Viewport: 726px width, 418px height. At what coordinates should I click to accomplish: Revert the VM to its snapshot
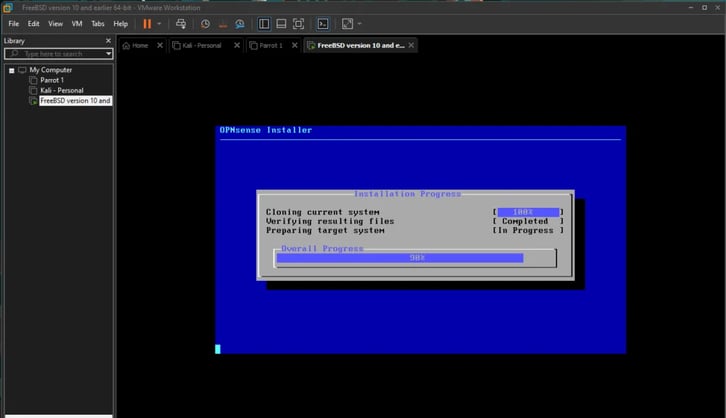(x=223, y=24)
